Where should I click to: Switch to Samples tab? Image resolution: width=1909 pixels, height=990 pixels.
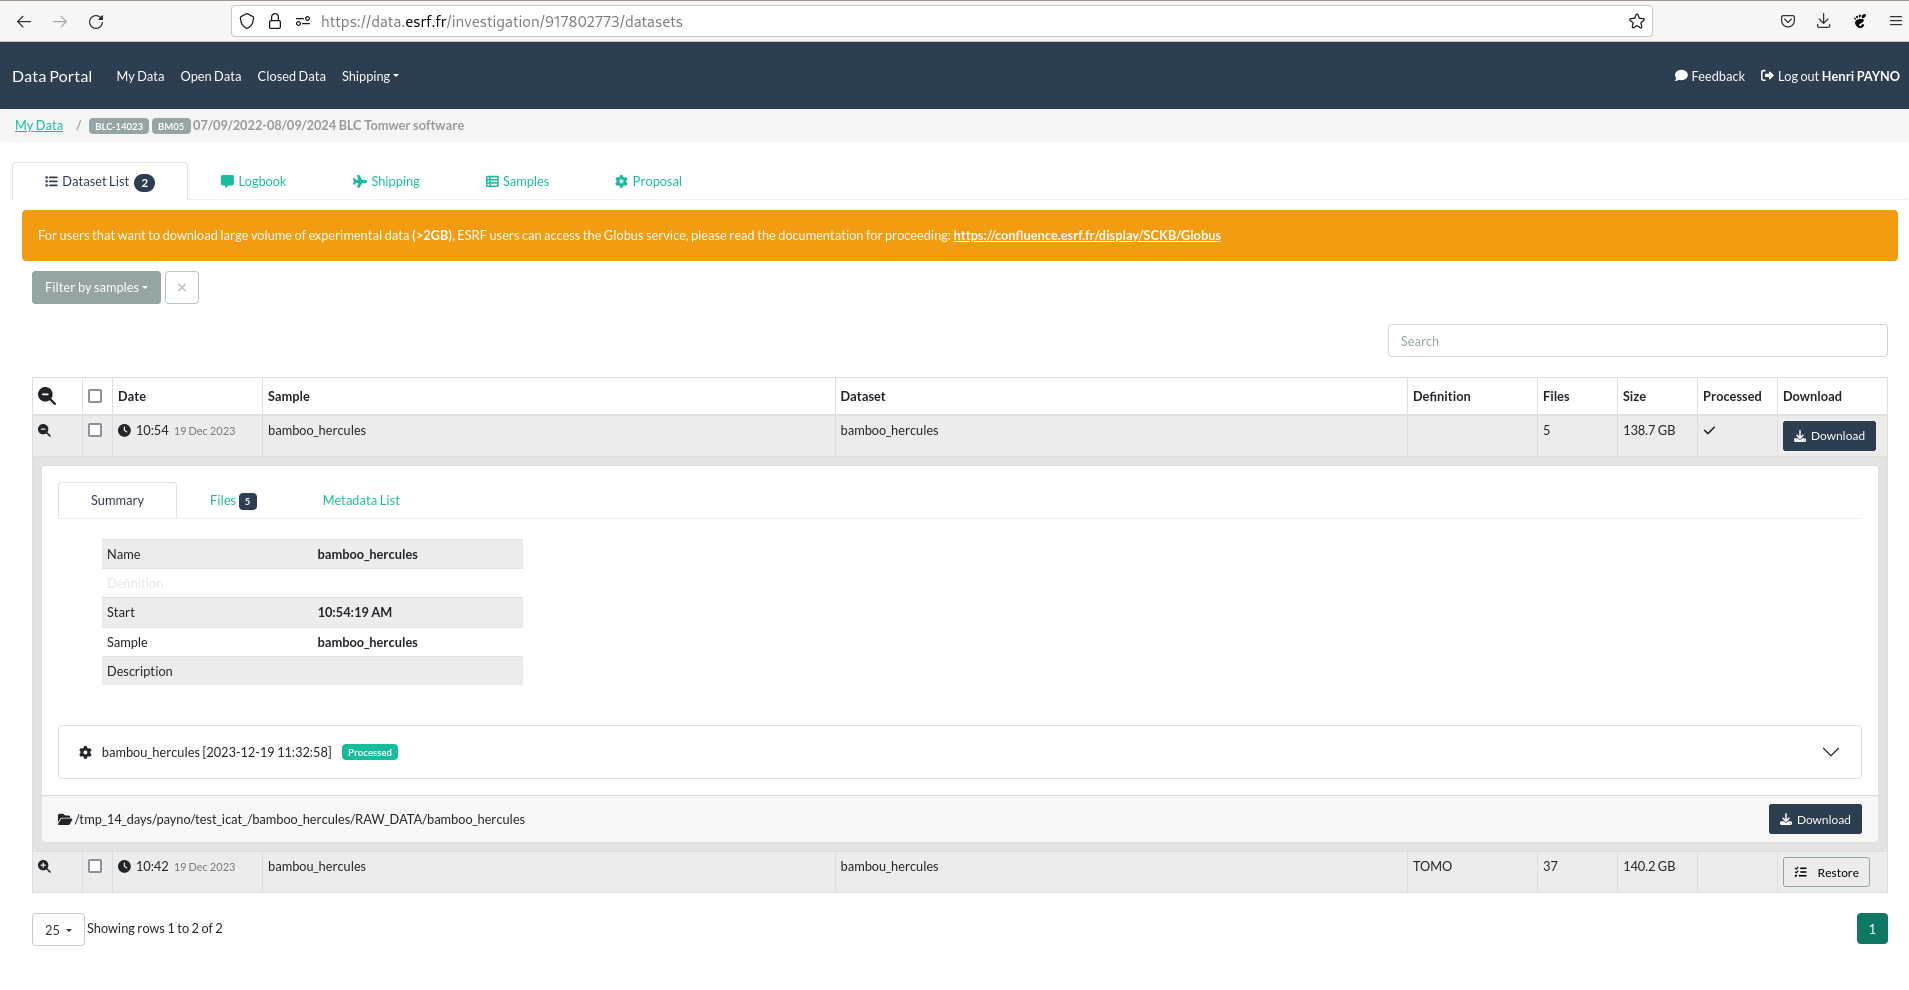coord(518,181)
